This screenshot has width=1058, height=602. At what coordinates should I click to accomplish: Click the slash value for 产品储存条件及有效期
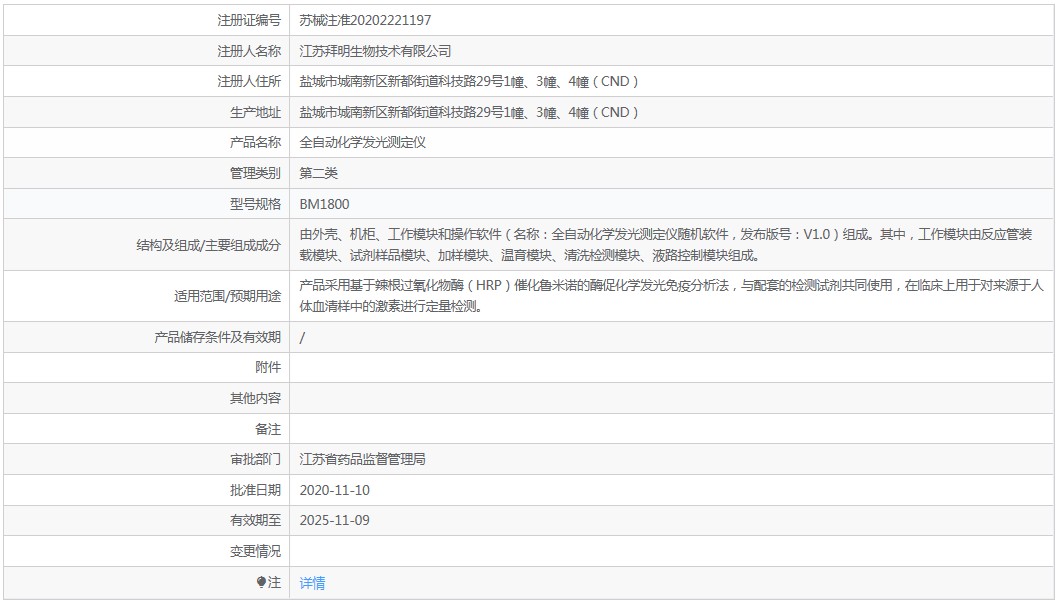tap(302, 337)
